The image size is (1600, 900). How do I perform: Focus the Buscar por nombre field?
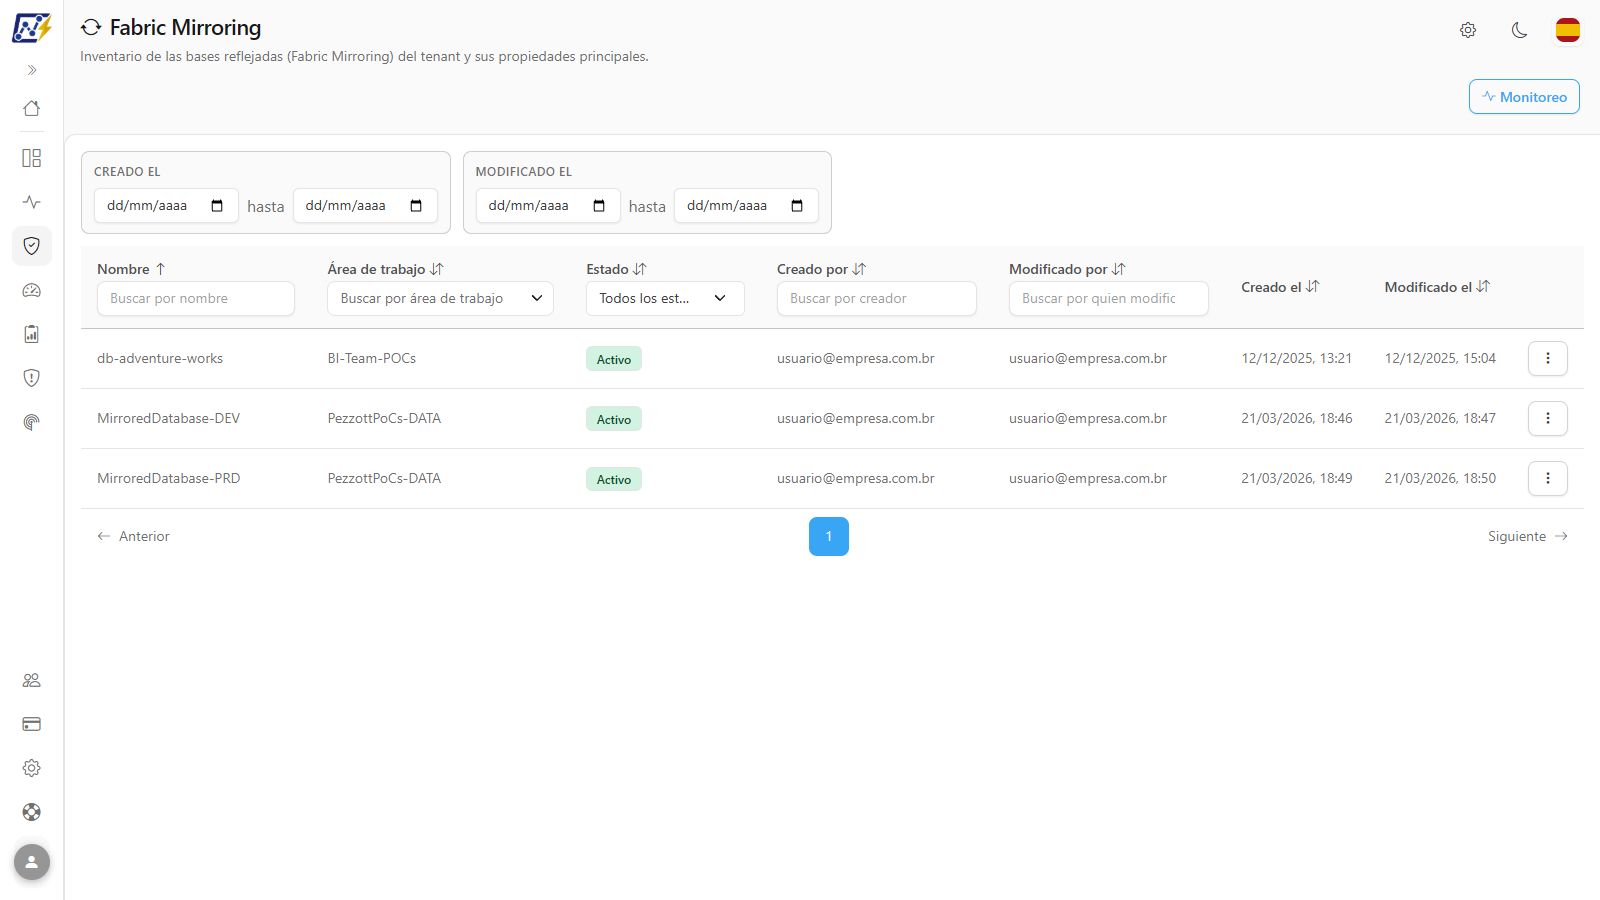tap(196, 298)
